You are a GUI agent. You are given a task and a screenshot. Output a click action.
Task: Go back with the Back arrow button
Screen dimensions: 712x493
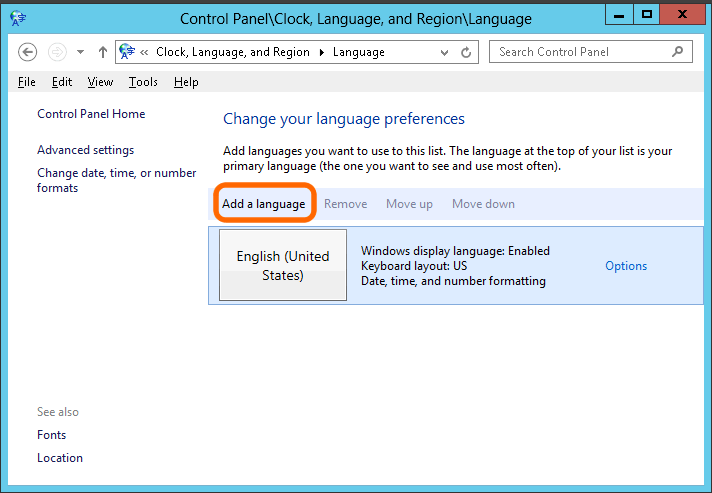27,52
